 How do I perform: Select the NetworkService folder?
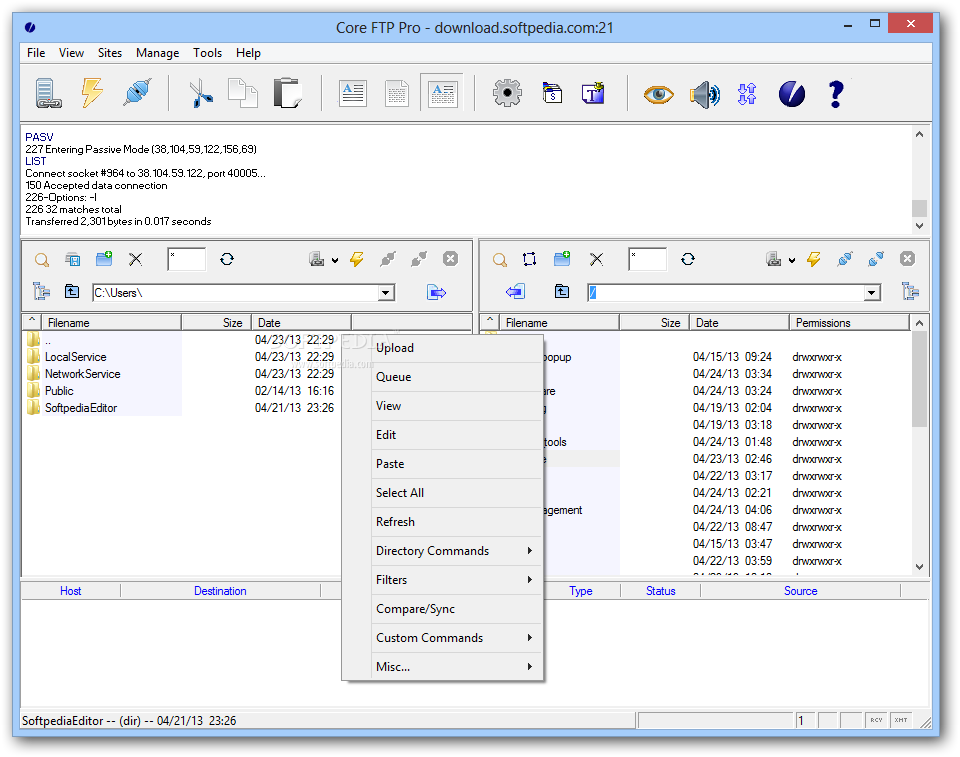click(82, 374)
